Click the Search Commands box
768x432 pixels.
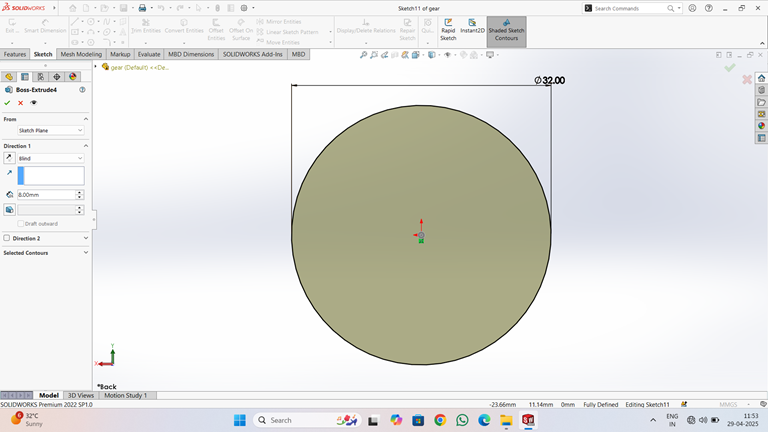pos(629,8)
